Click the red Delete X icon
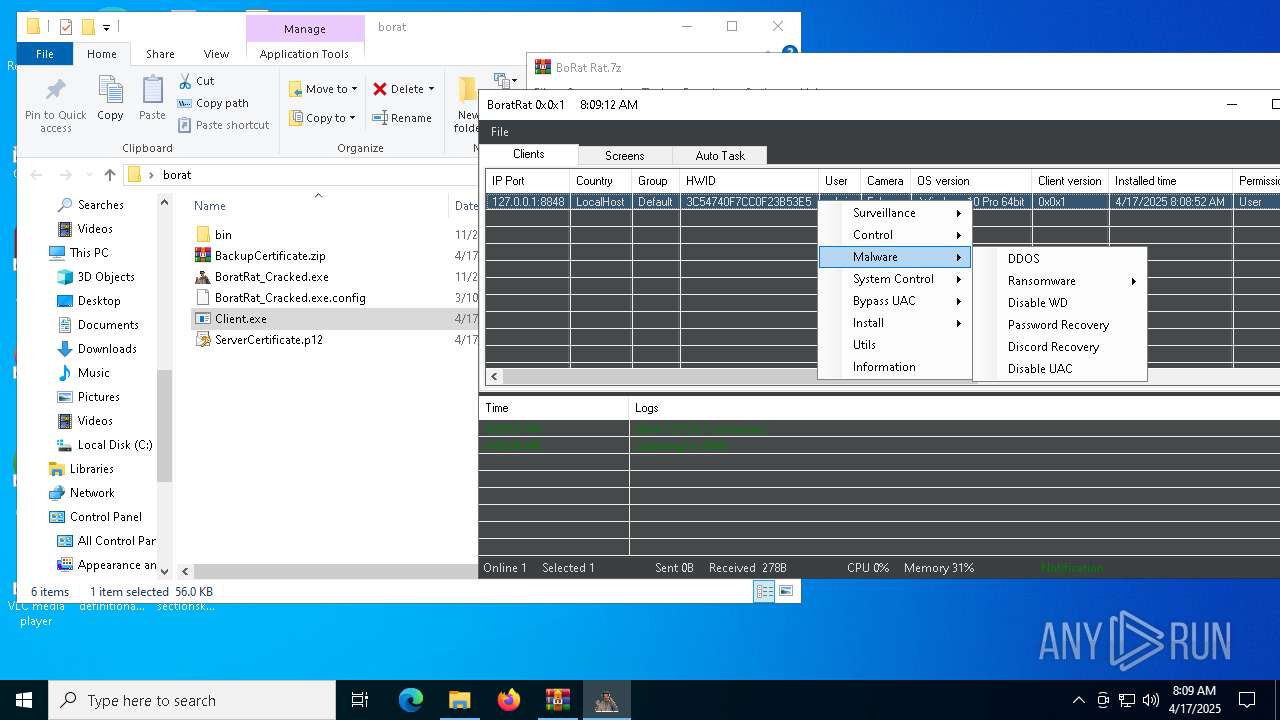The image size is (1280, 720). [x=380, y=89]
